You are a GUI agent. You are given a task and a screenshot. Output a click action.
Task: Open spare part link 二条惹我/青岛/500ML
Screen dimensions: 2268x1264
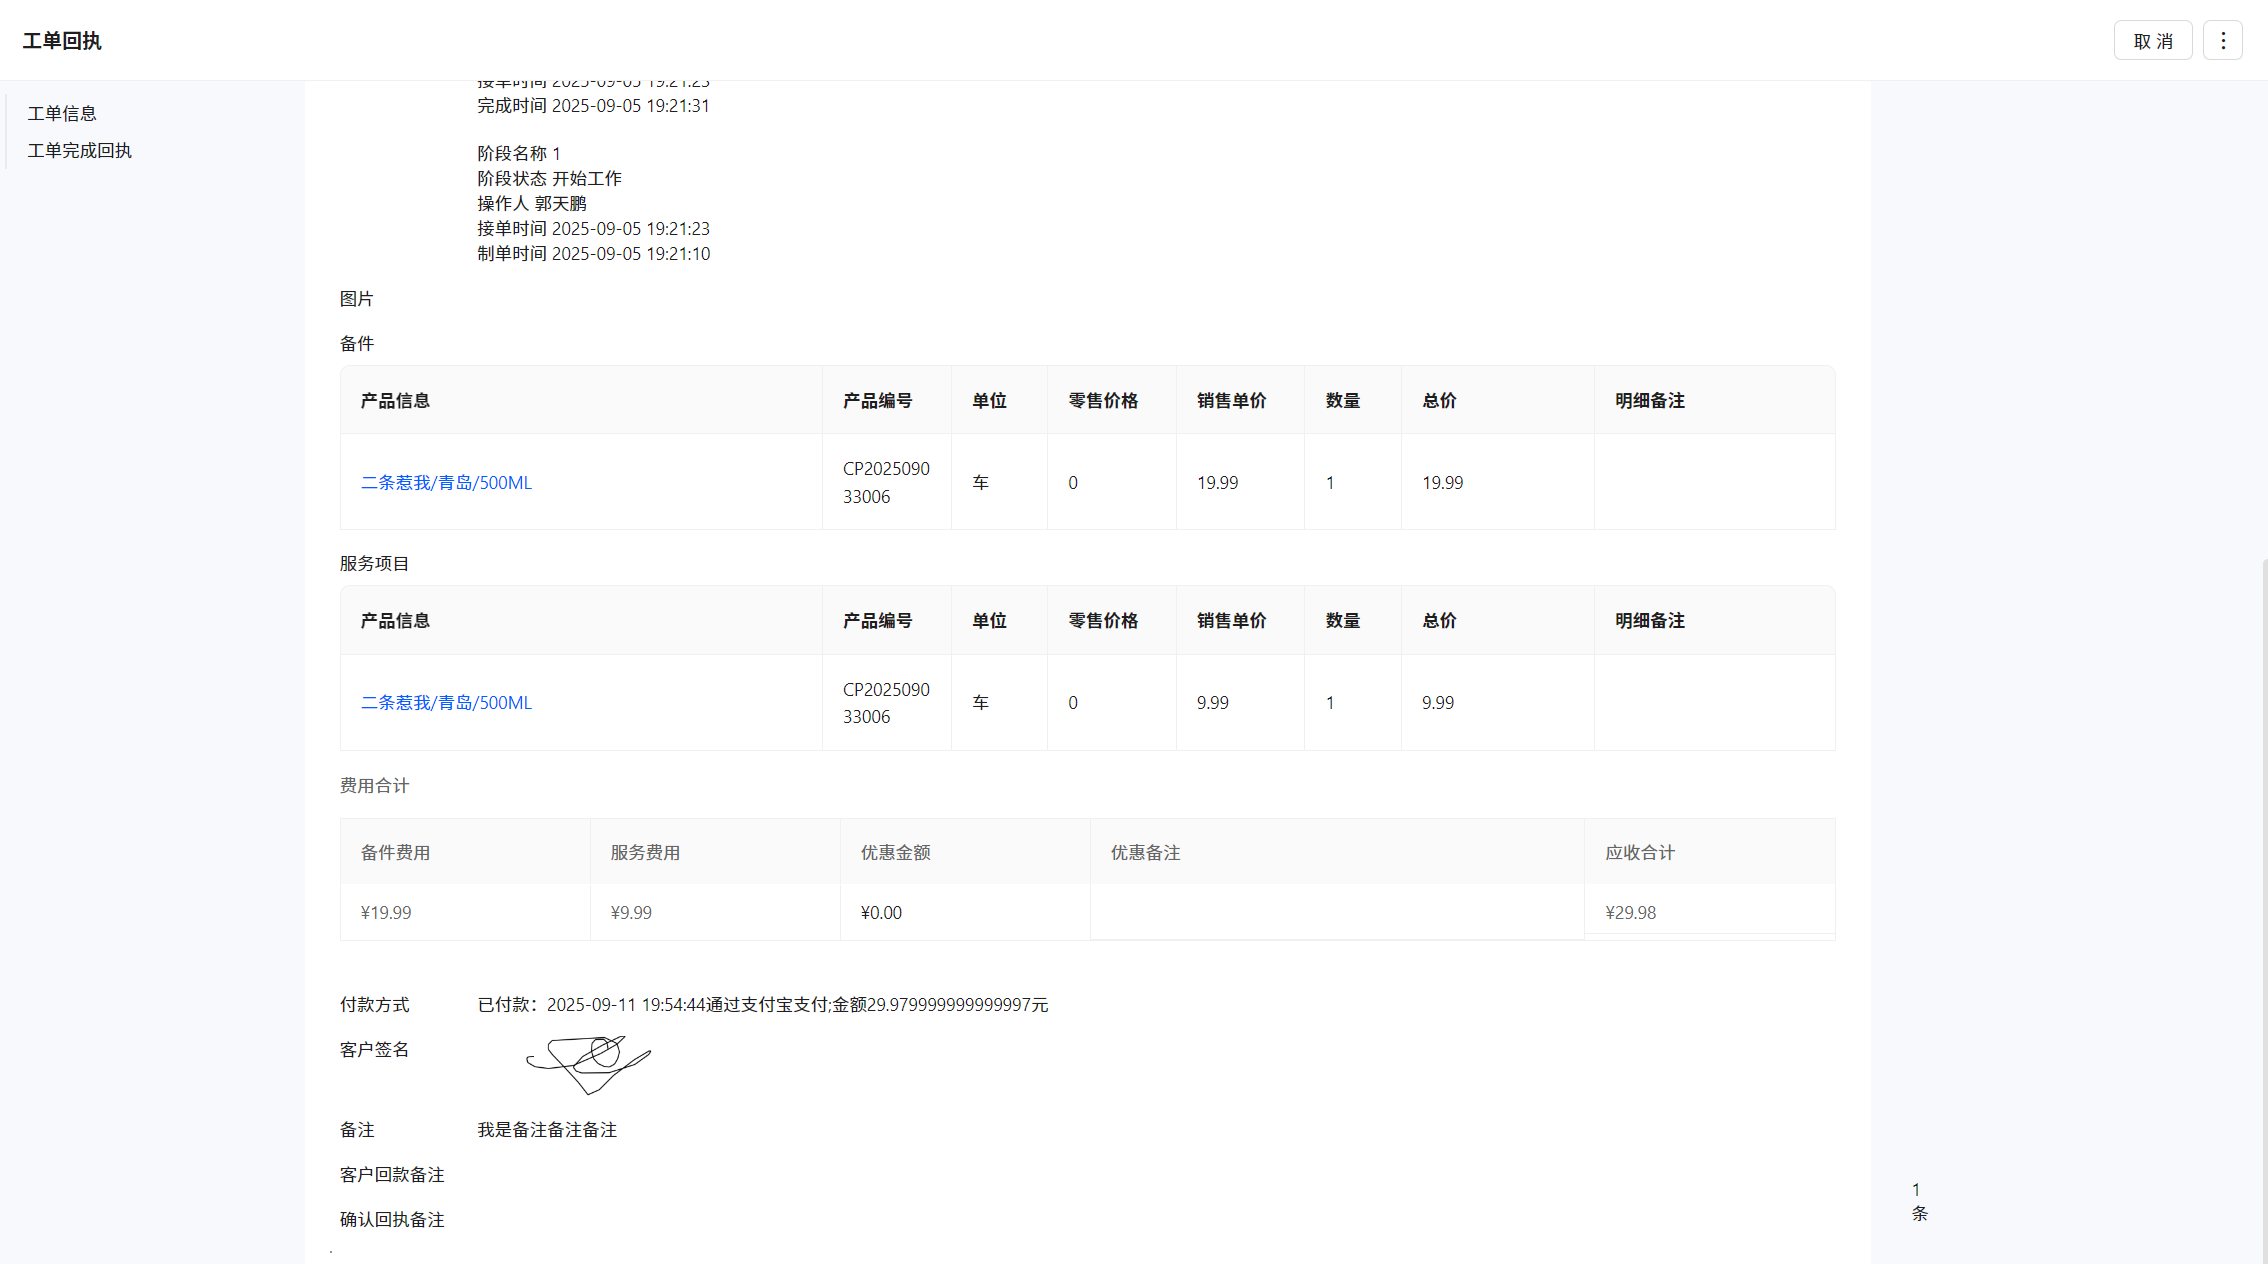[446, 483]
